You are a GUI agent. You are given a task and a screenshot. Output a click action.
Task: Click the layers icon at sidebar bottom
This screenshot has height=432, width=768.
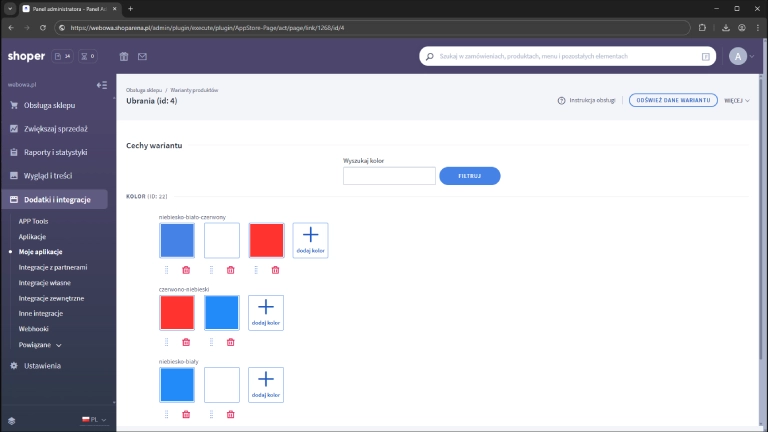[11, 420]
